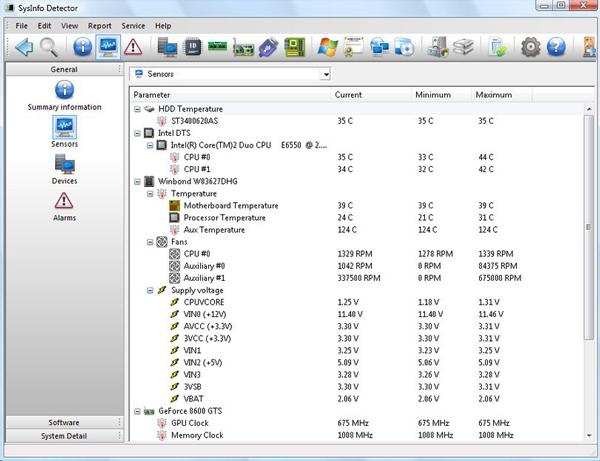This screenshot has width=600, height=461.
Task: Select the green memory module toolbar icon
Action: (x=217, y=47)
